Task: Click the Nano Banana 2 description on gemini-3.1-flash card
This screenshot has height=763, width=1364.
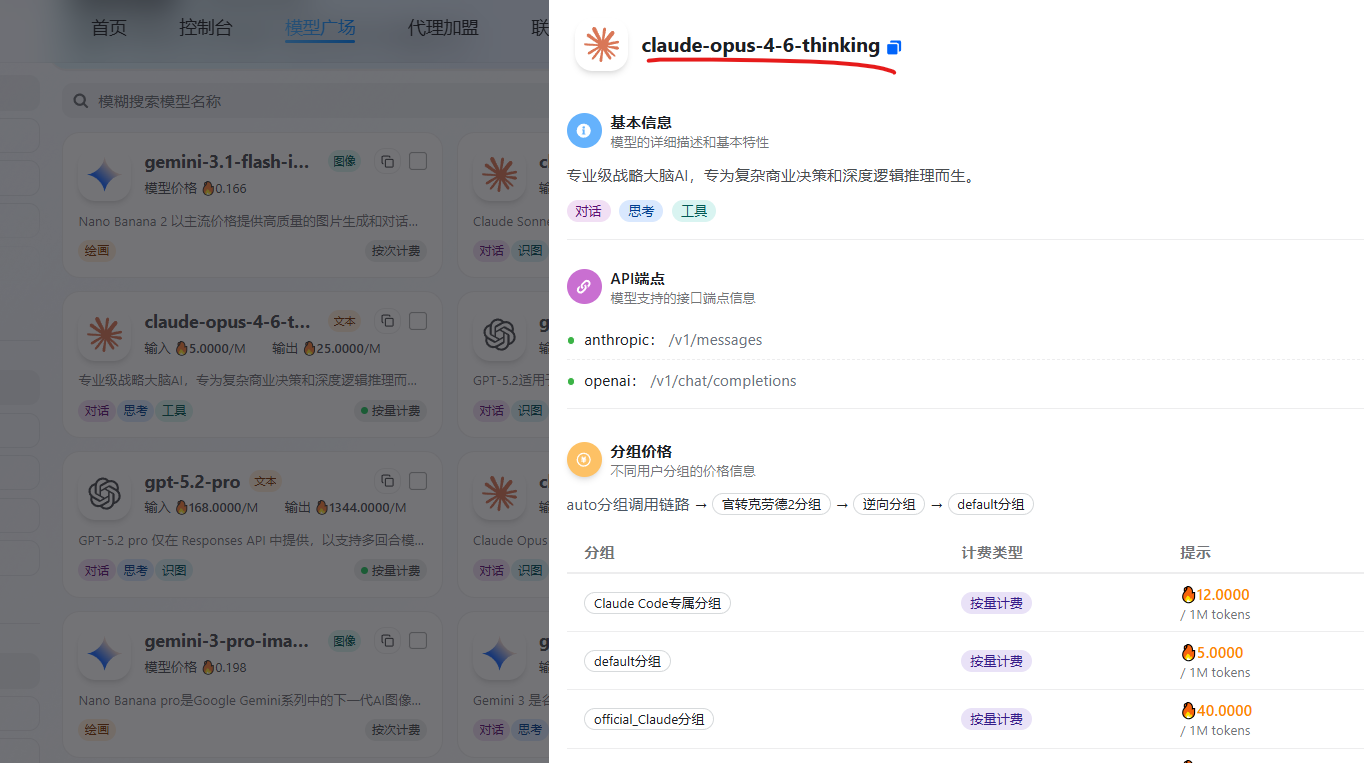Action: pyautogui.click(x=249, y=221)
